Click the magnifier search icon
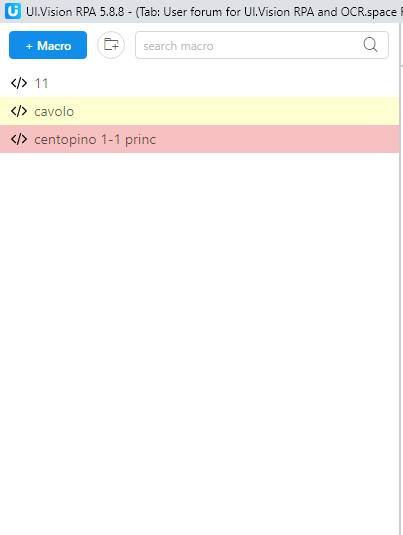 tap(370, 45)
